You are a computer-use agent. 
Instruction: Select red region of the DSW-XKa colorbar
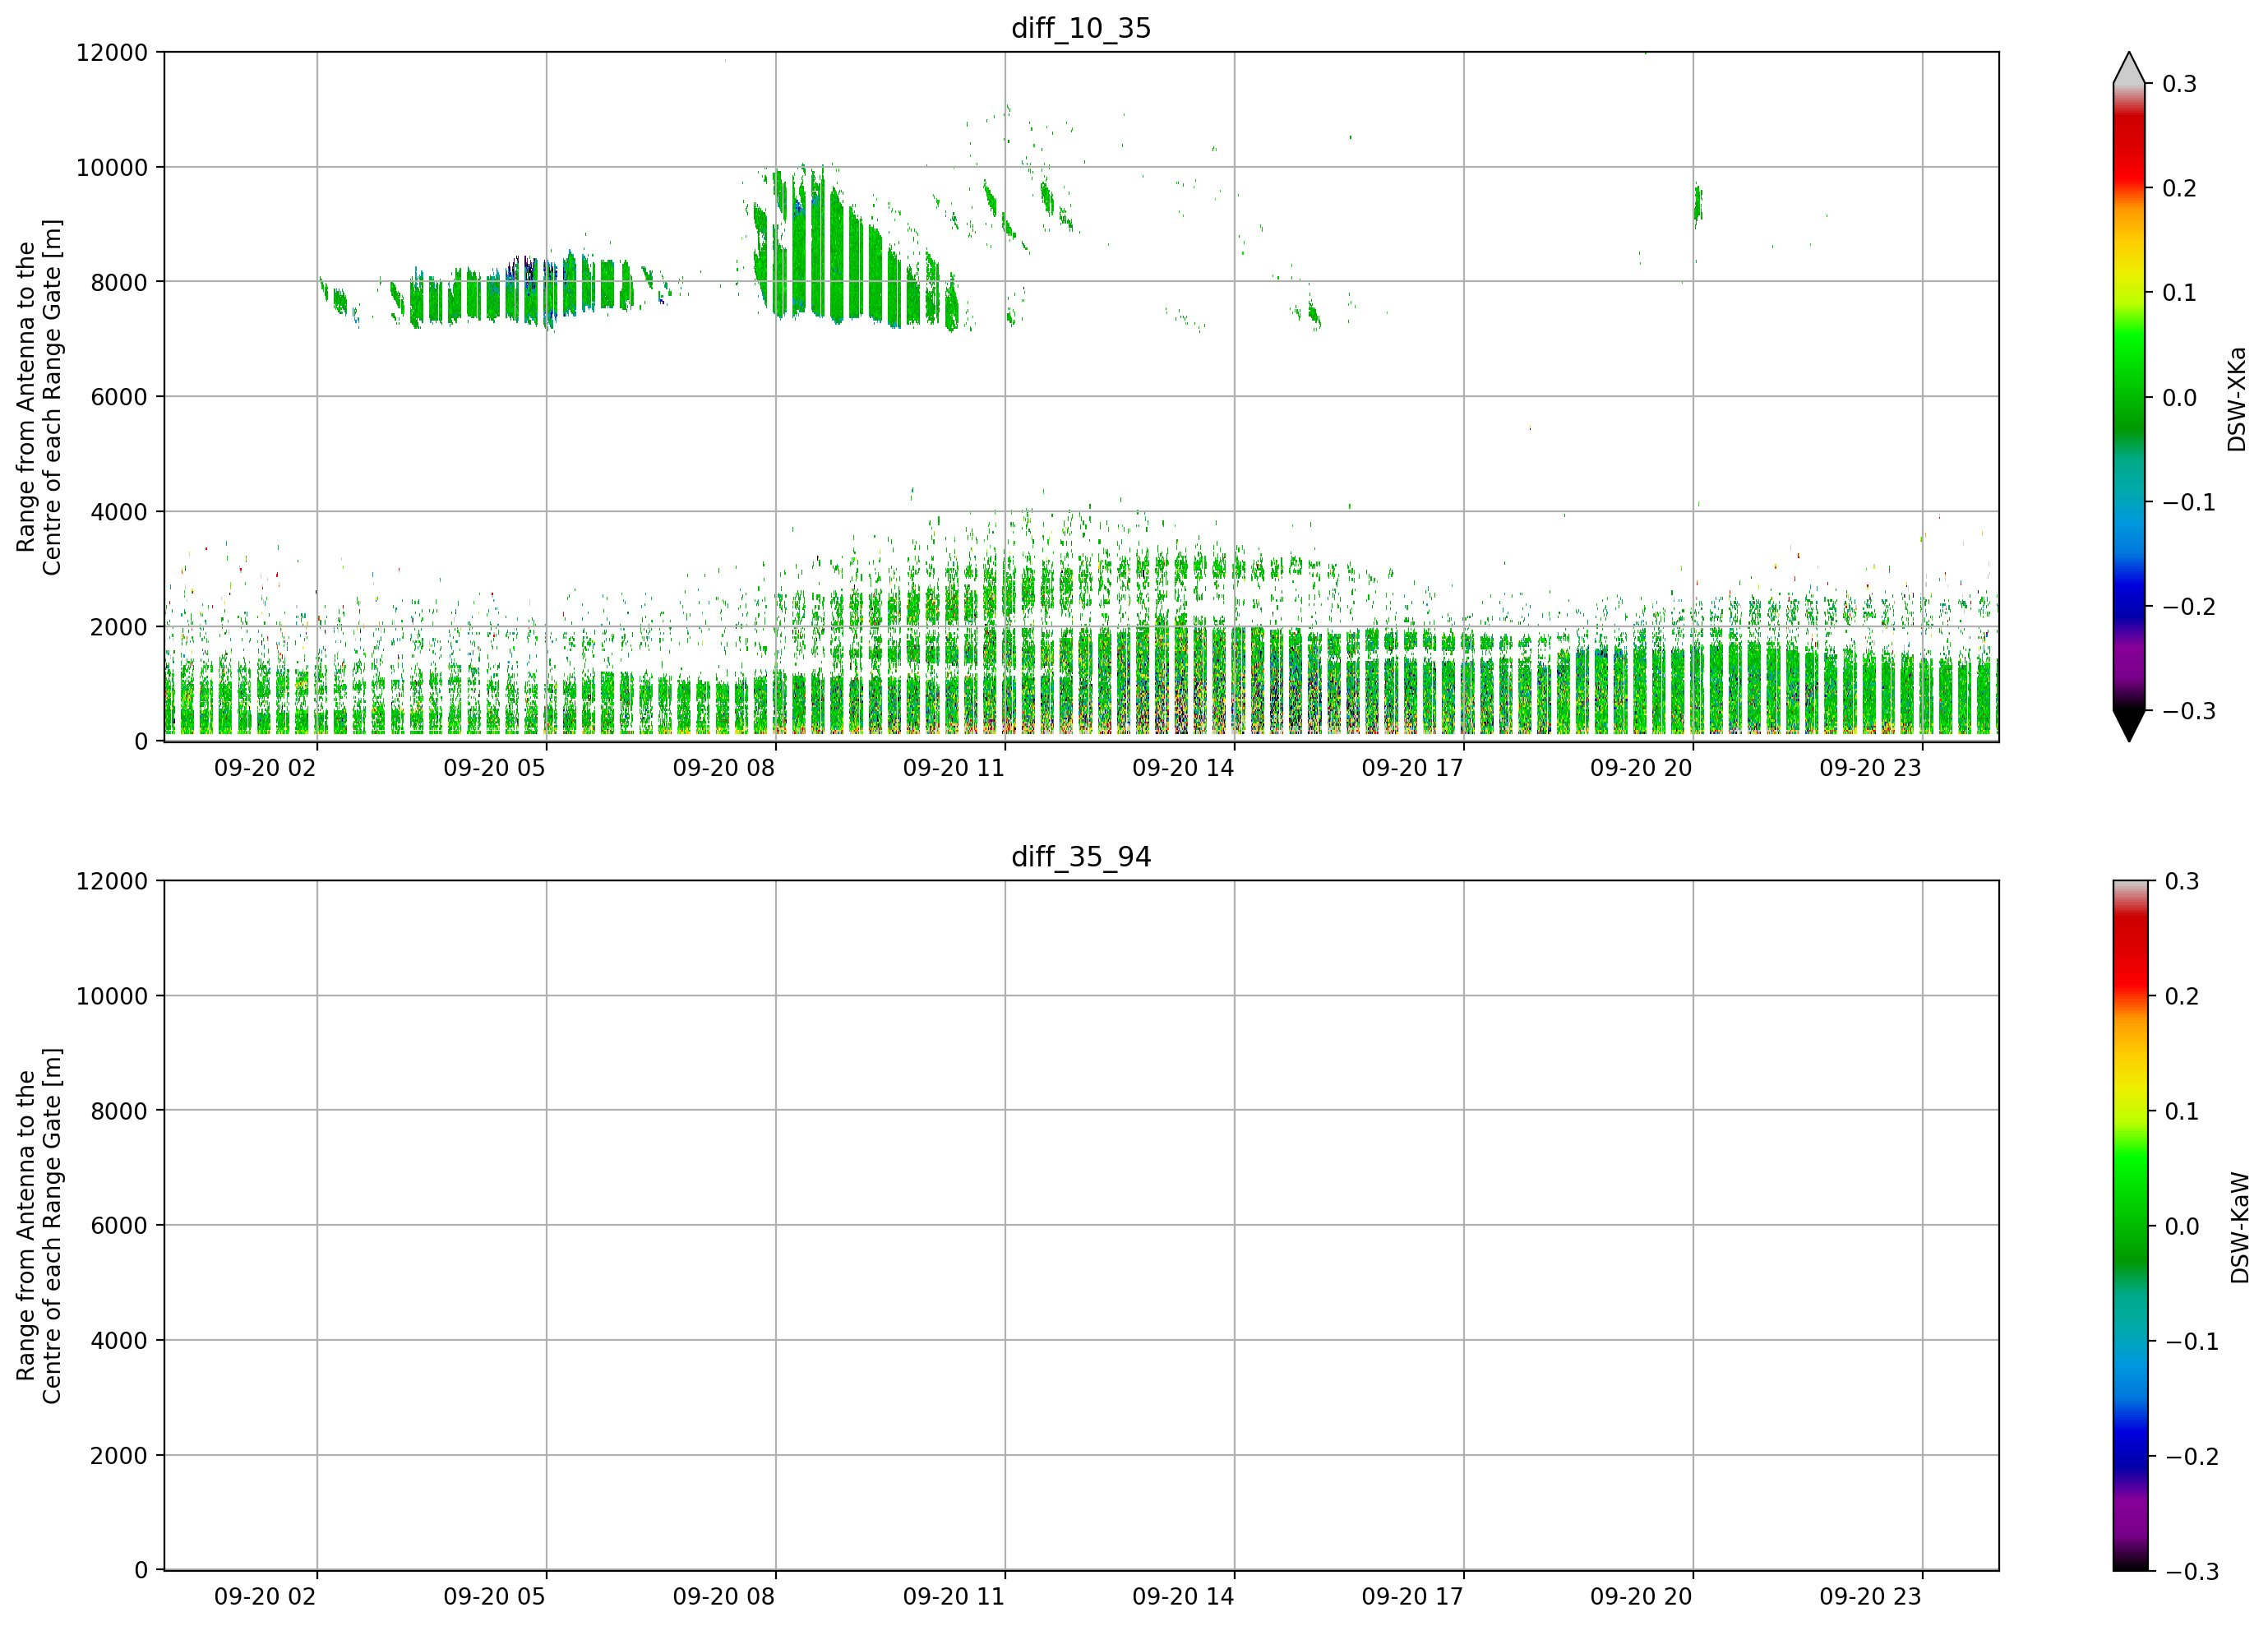click(x=2129, y=150)
